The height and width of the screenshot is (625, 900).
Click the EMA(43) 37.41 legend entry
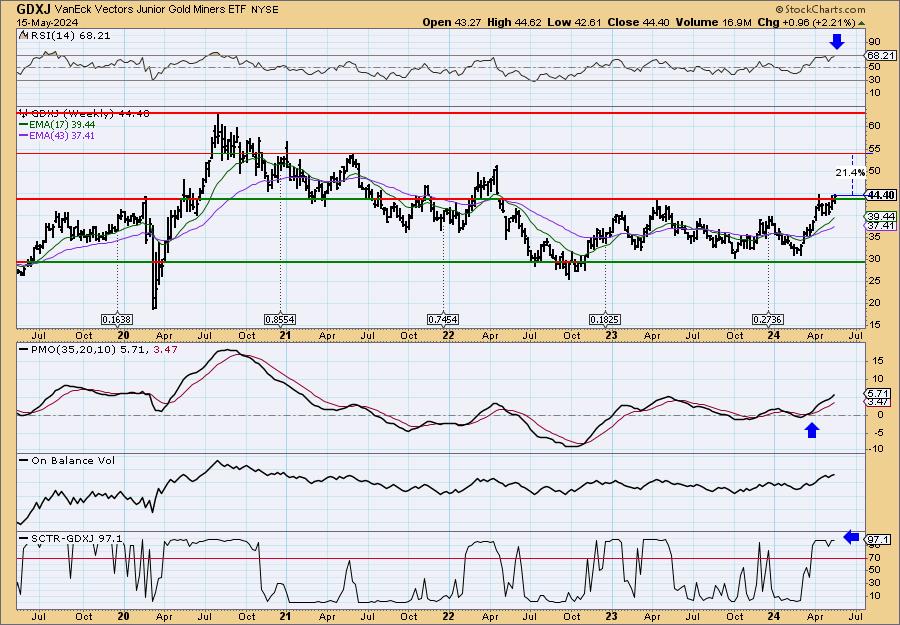click(x=57, y=135)
